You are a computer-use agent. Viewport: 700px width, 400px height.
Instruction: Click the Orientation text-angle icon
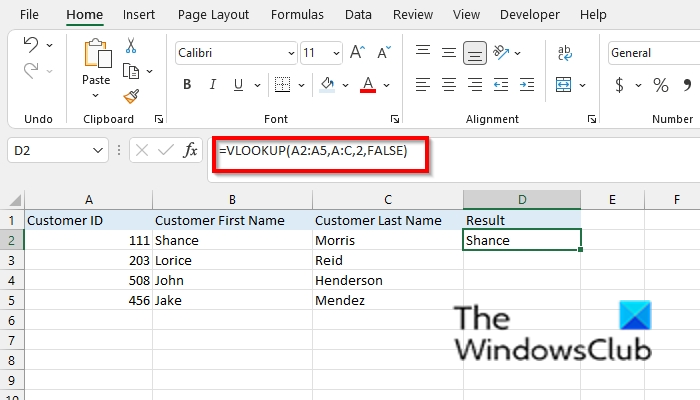[501, 52]
